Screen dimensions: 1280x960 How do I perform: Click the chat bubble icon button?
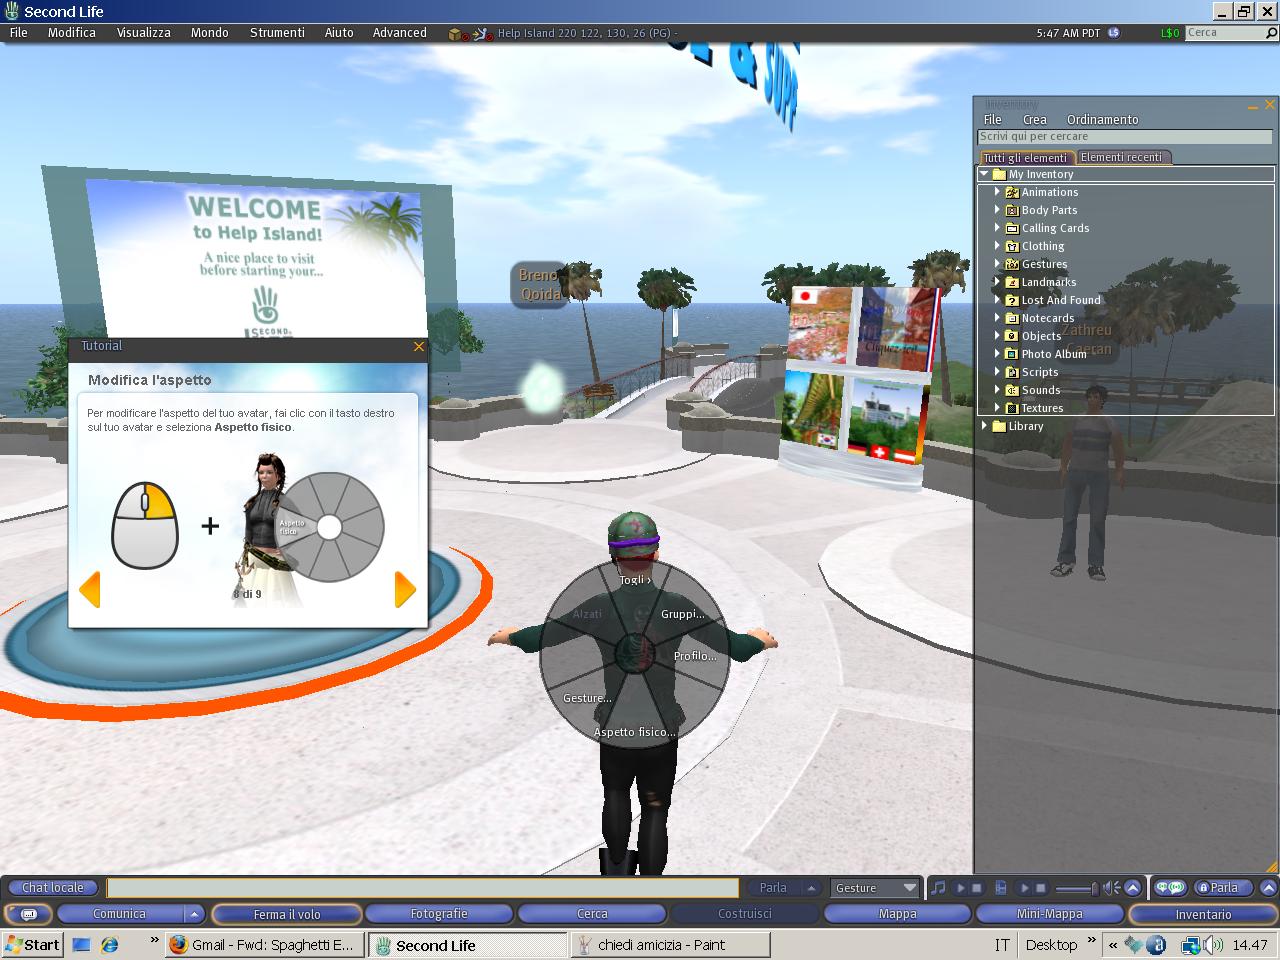28,914
